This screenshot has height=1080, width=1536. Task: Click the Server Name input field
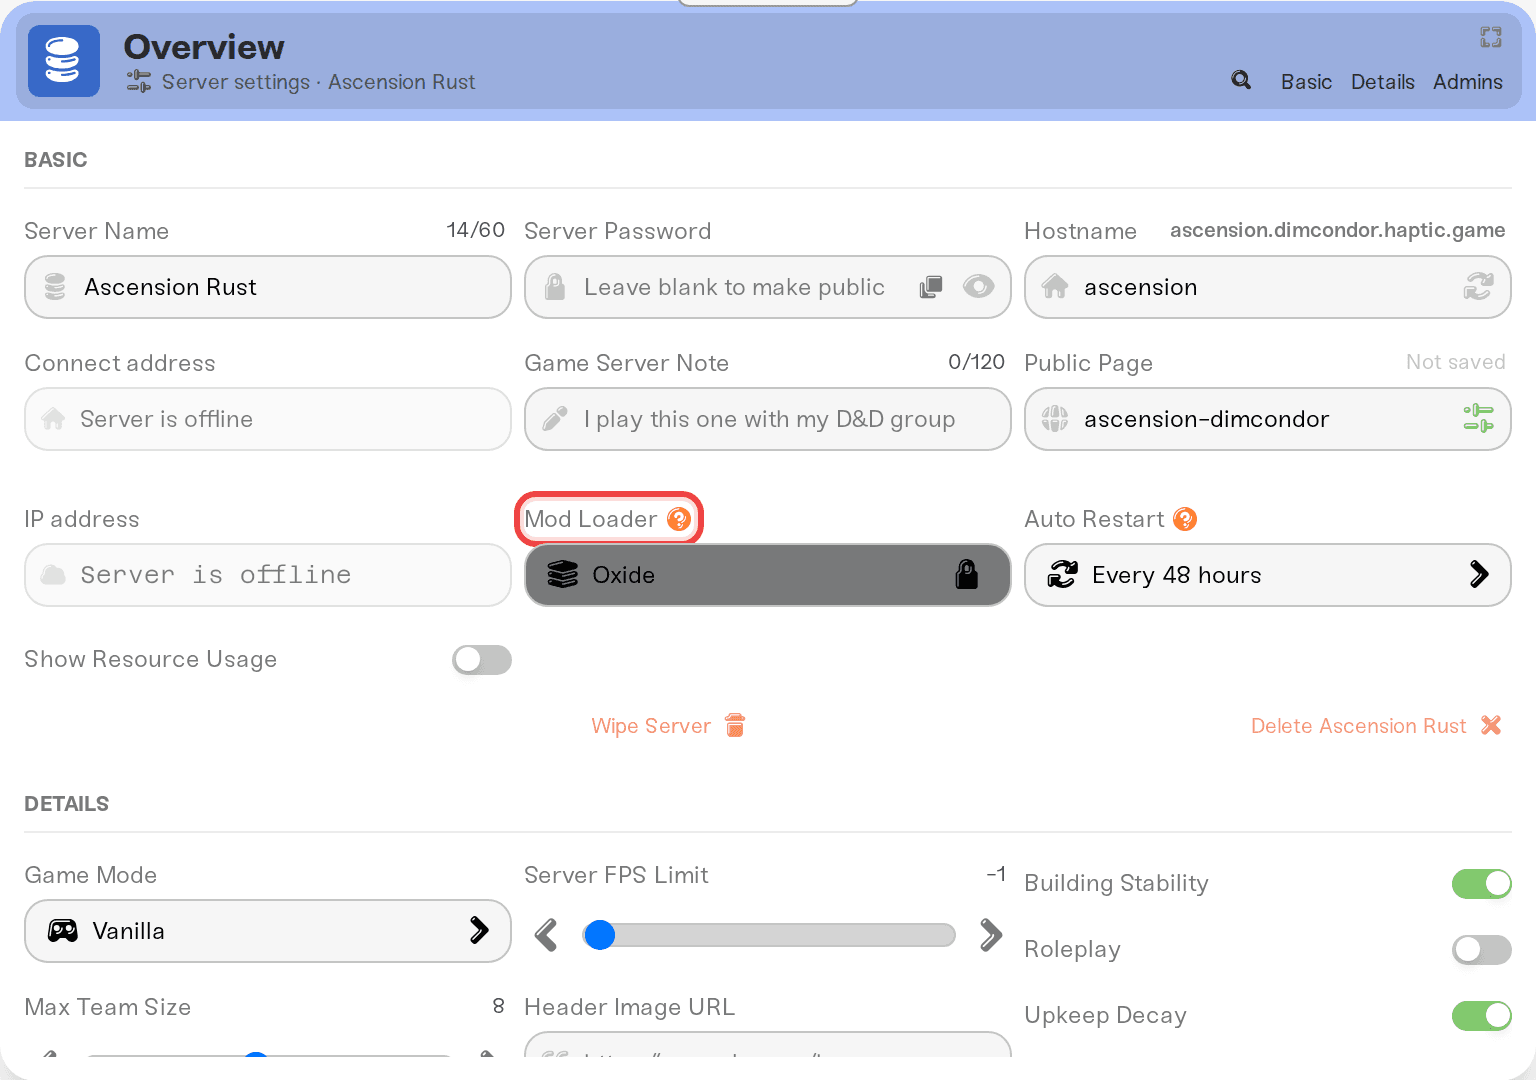coord(268,287)
